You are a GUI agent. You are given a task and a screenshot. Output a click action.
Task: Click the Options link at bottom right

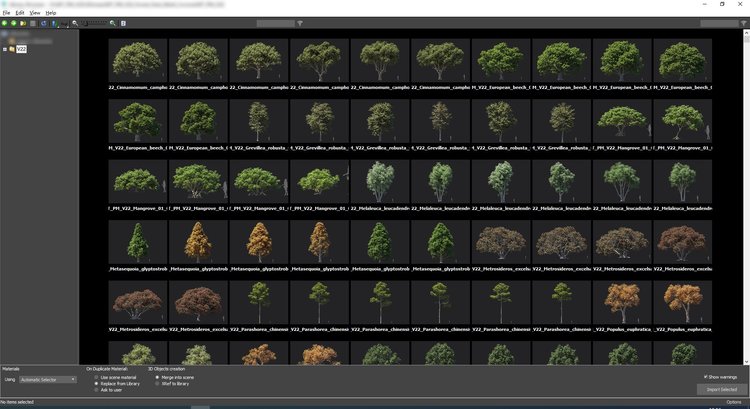(734, 402)
